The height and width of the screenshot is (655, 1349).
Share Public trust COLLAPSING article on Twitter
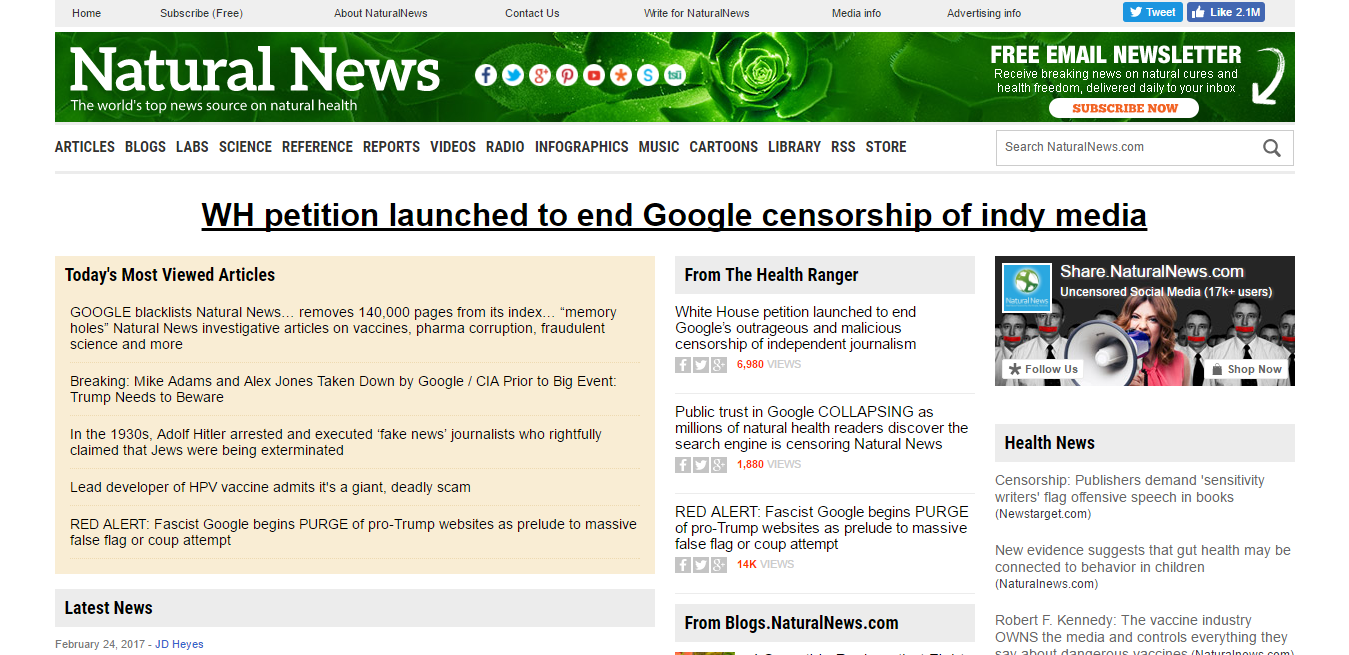(x=701, y=465)
